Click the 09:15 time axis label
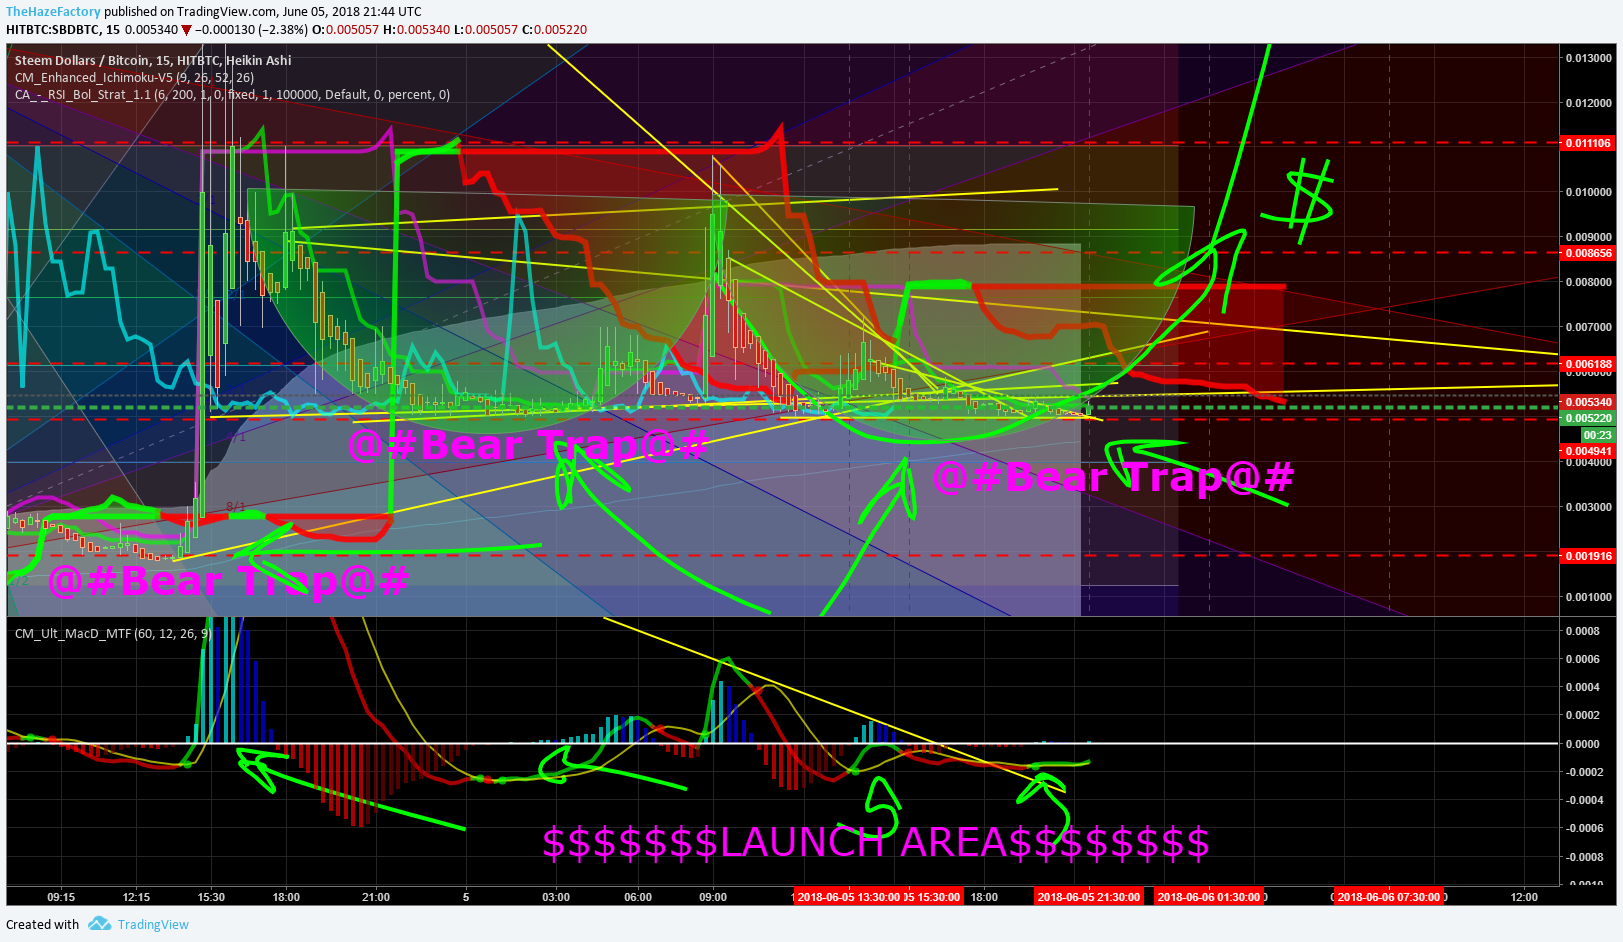Screen dimensions: 1623x942 (x=61, y=897)
